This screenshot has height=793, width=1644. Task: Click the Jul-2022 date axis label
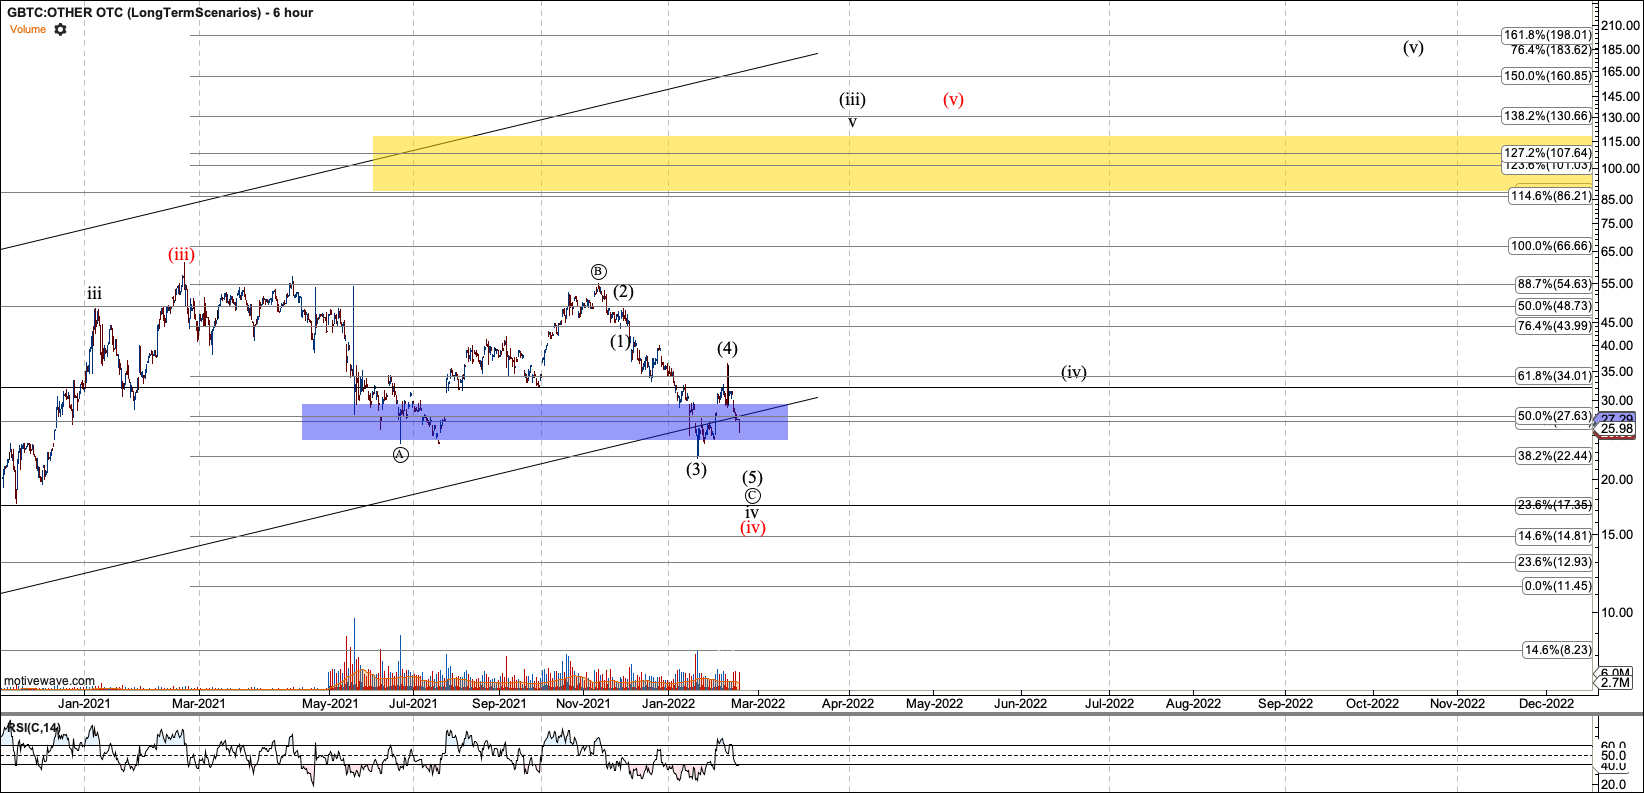pos(1109,703)
